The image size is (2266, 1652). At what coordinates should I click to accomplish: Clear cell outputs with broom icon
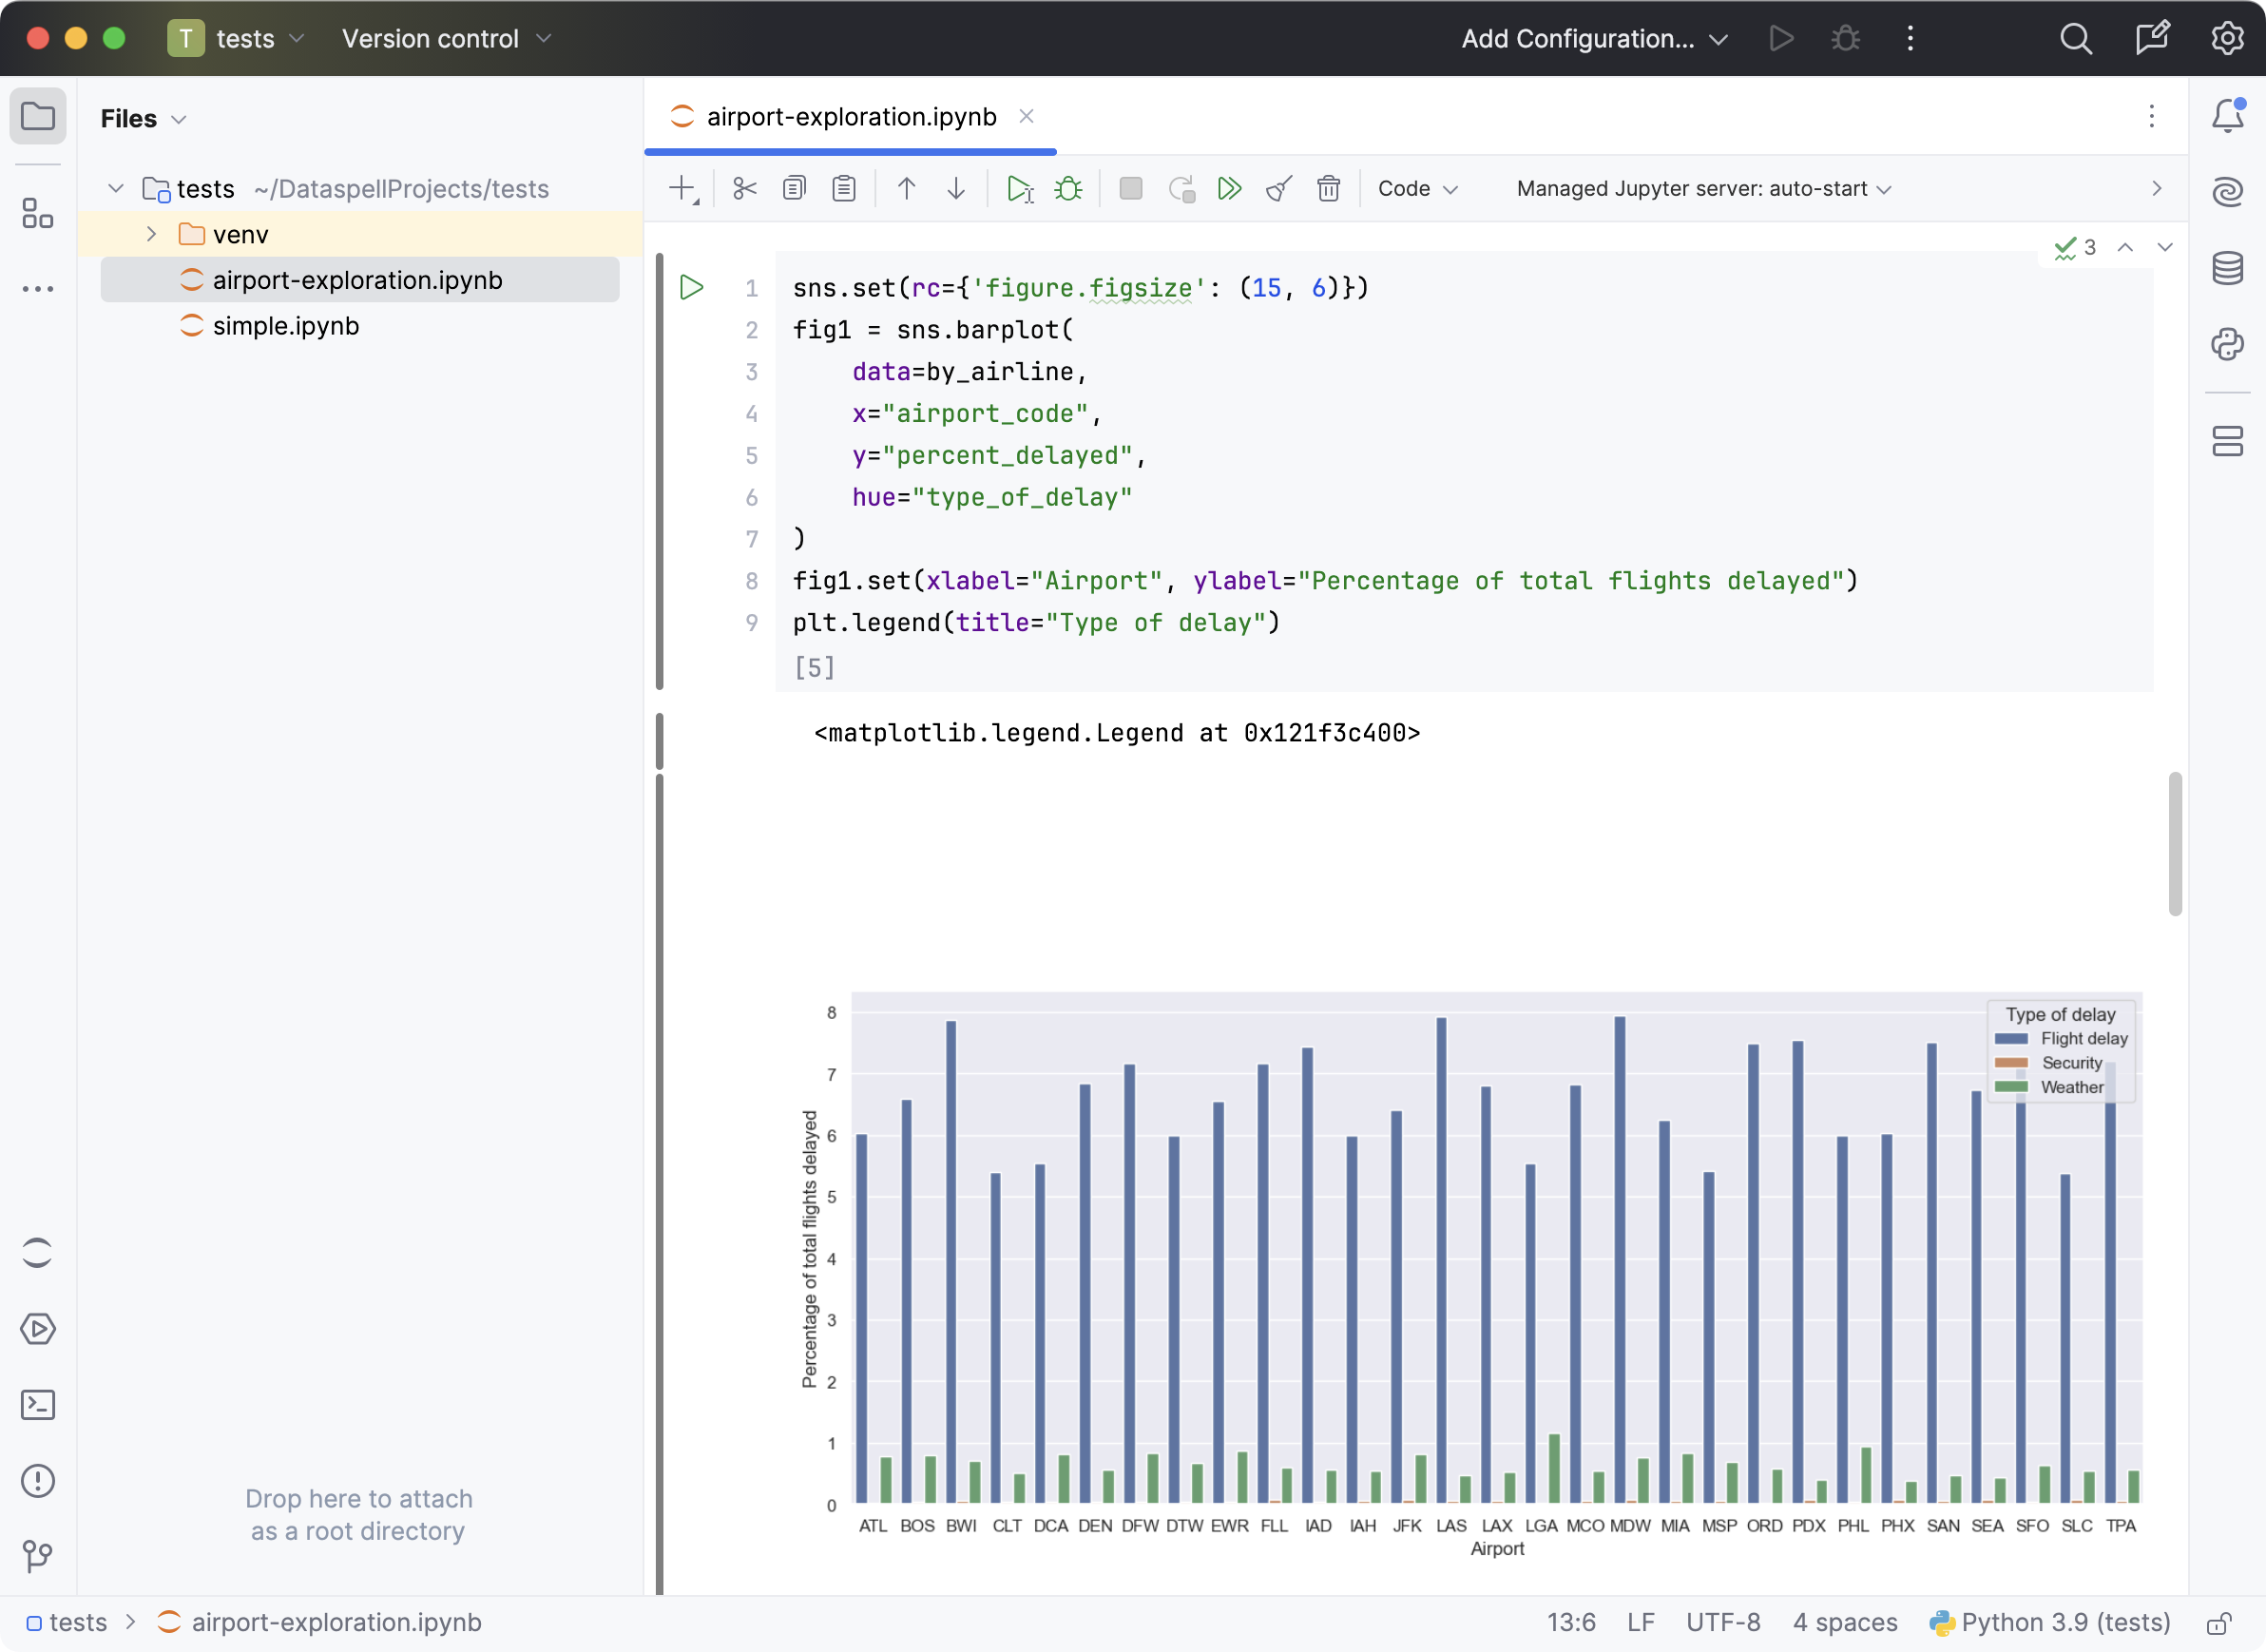pyautogui.click(x=1279, y=189)
